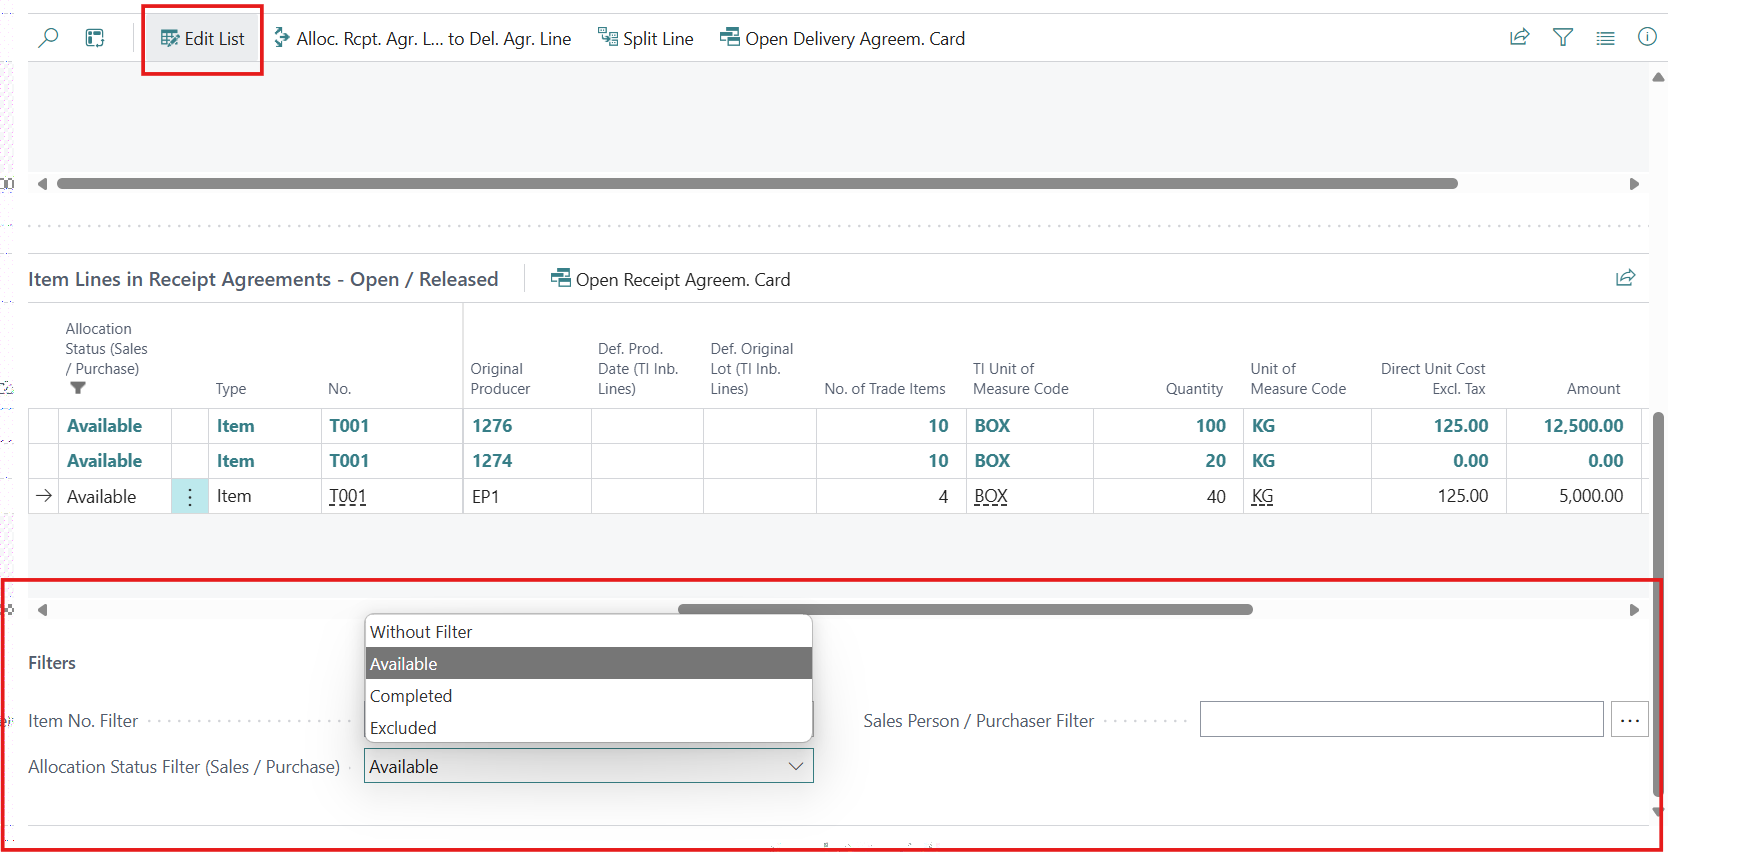
Task: Click the Sales Person / Purchaser Filter field
Action: (x=1400, y=720)
